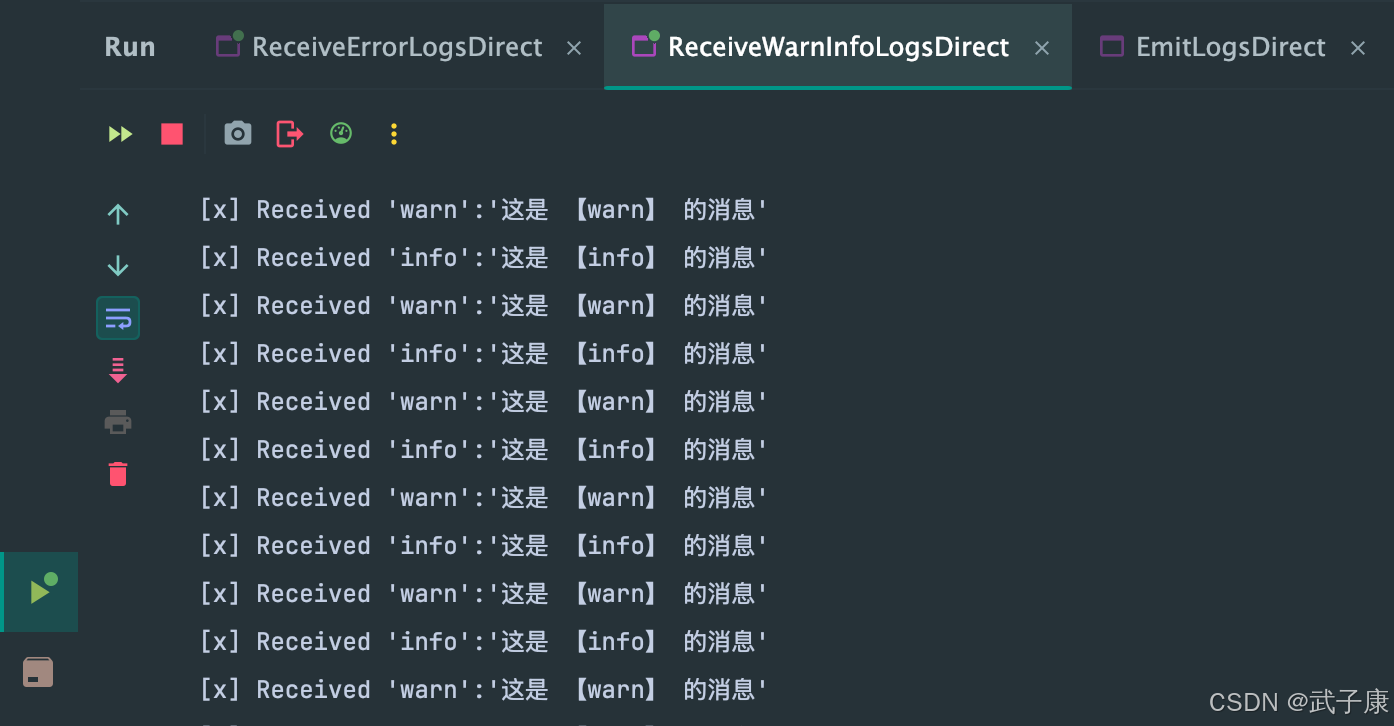Switch to EmitLogsDirect tab
This screenshot has width=1394, height=726.
pyautogui.click(x=1230, y=46)
